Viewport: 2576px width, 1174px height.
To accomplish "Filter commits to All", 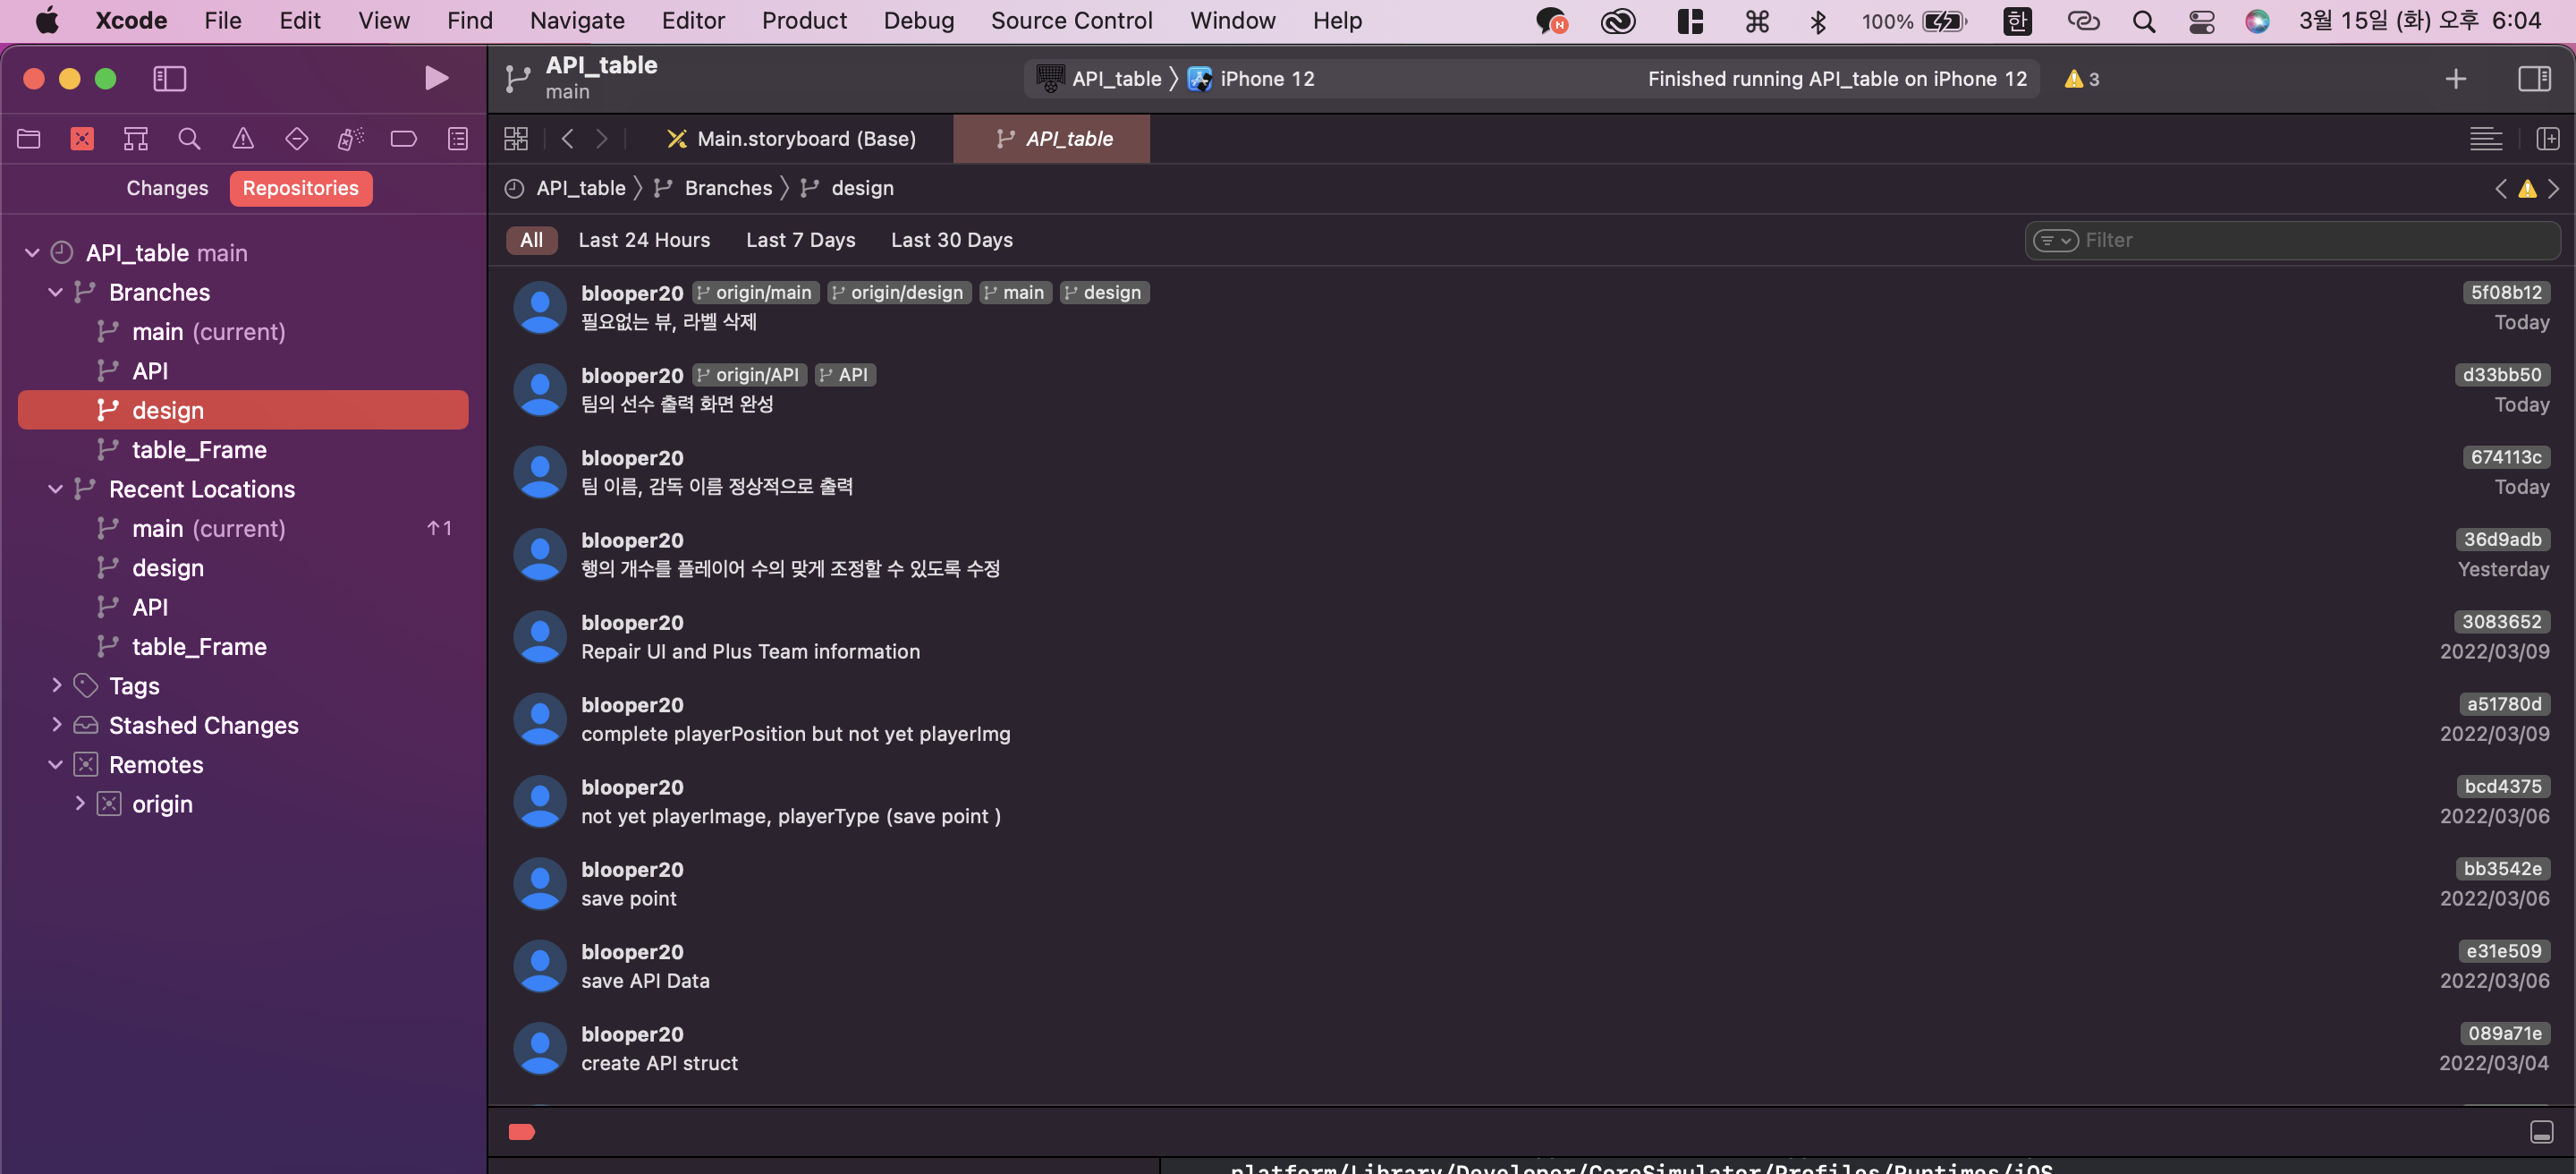I will click(x=531, y=240).
